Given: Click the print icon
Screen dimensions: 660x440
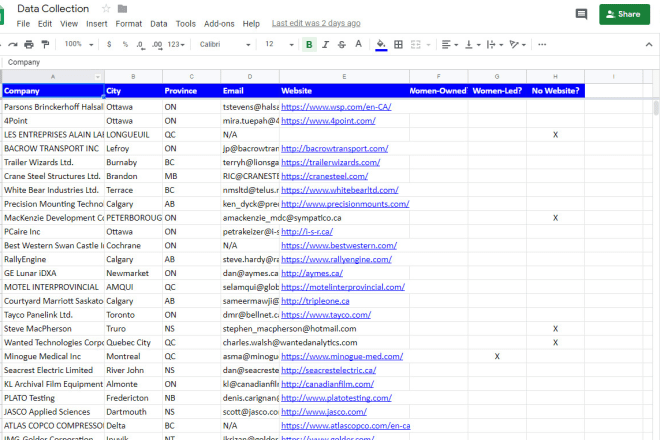Looking at the screenshot, I should pyautogui.click(x=29, y=44).
